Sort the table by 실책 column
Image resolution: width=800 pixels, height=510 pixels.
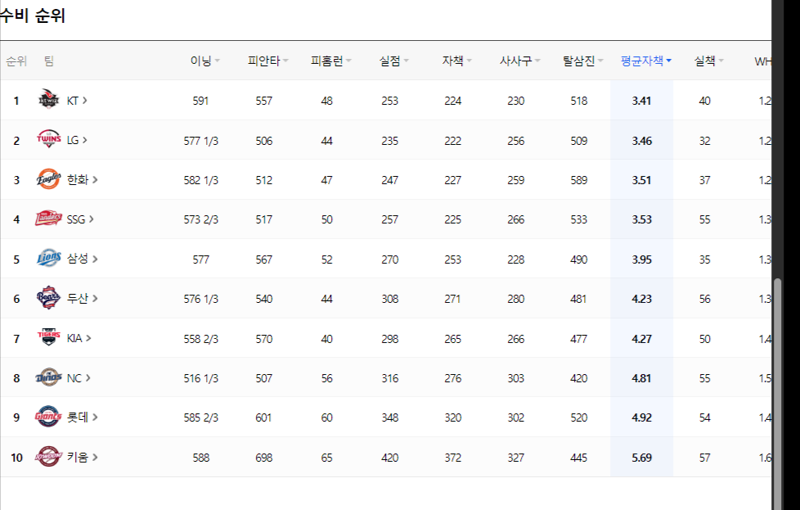click(709, 61)
